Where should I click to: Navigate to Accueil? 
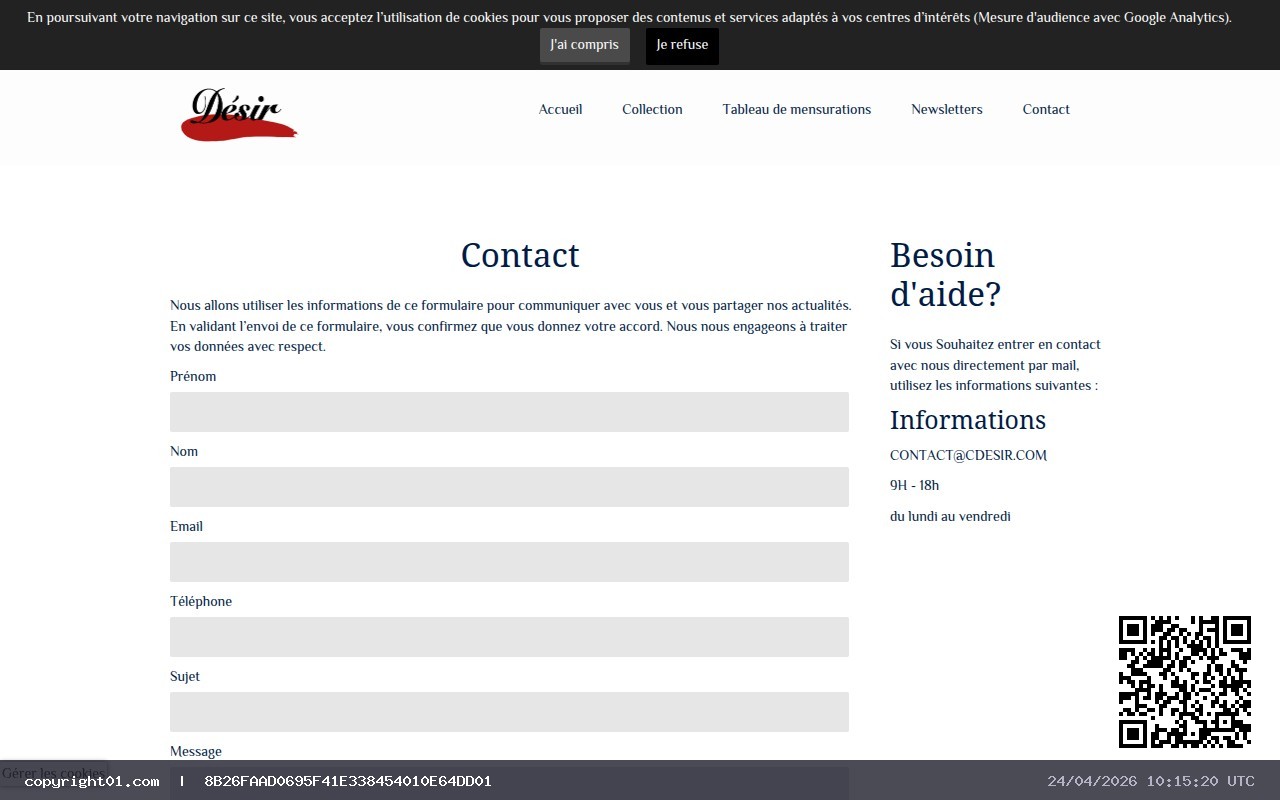pyautogui.click(x=560, y=109)
